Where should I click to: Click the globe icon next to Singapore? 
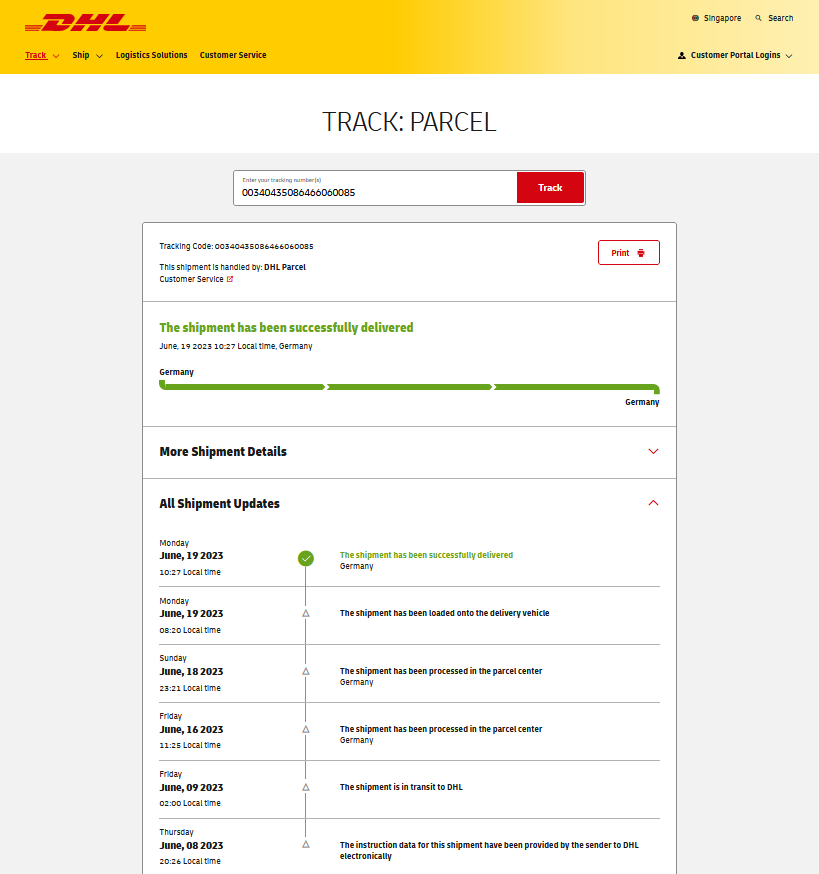pos(696,18)
